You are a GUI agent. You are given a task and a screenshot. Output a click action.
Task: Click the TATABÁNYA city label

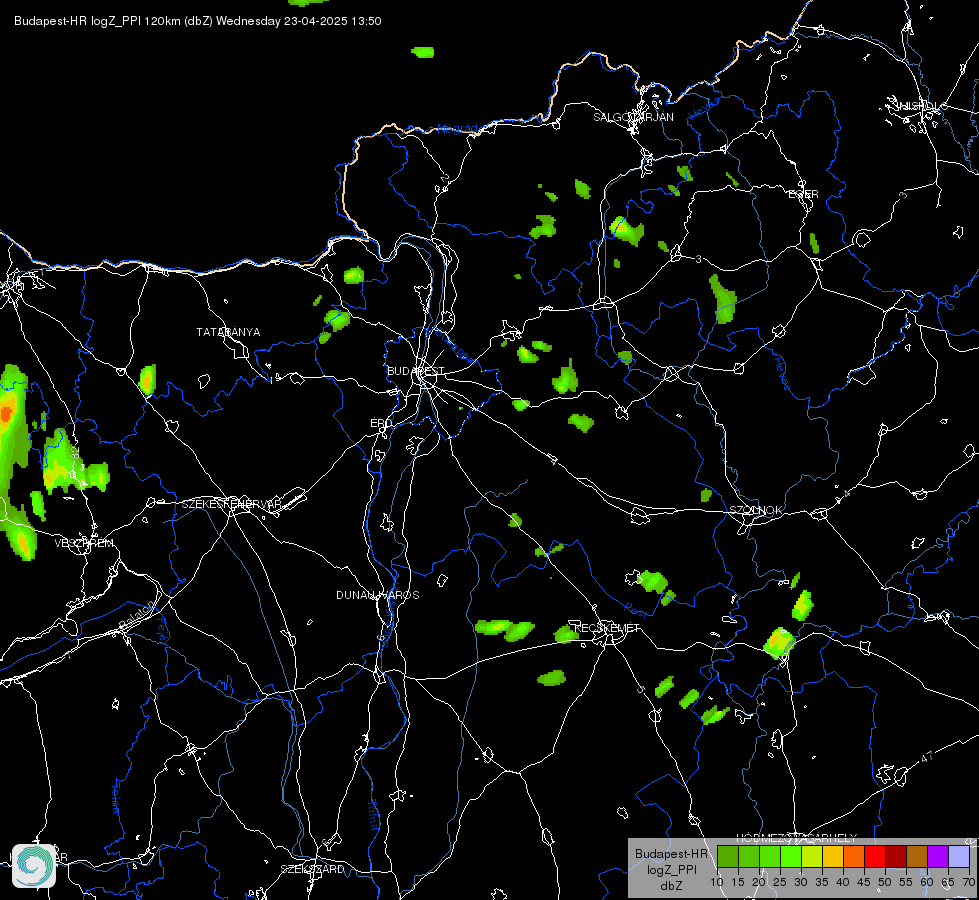click(x=228, y=332)
